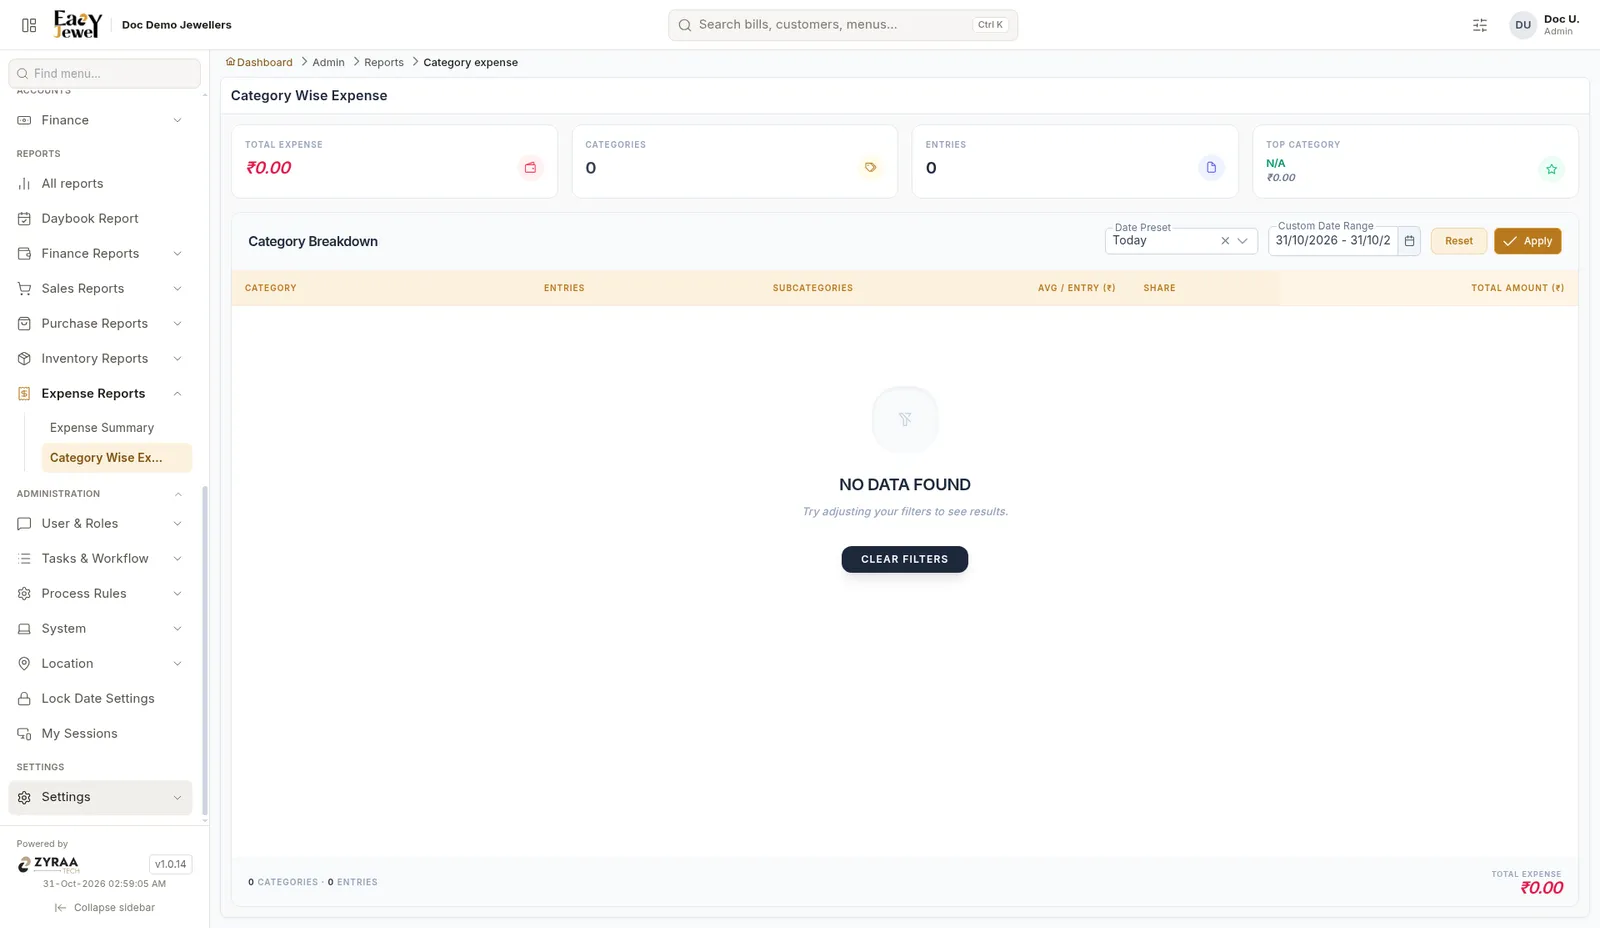Click the home icon in the breadcrumb
The image size is (1600, 928).
230,62
